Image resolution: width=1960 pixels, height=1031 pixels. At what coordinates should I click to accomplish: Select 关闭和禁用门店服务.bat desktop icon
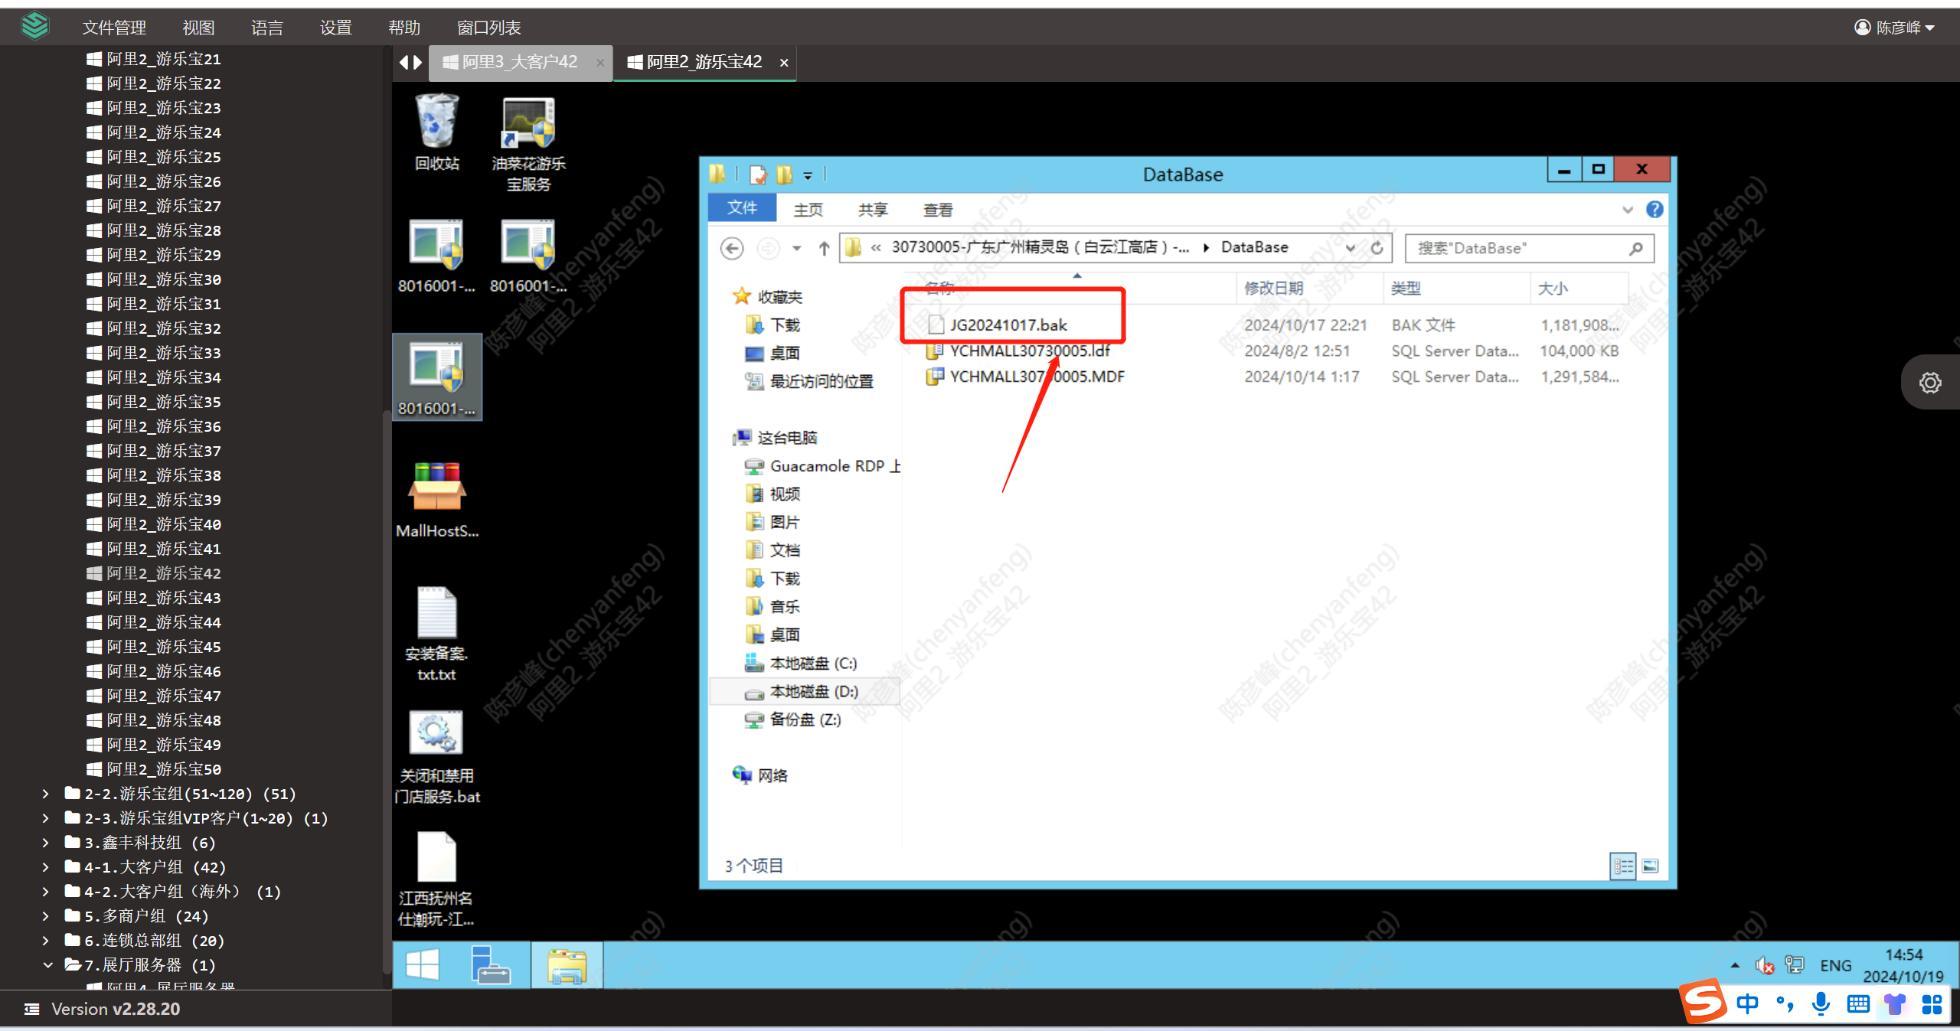437,758
